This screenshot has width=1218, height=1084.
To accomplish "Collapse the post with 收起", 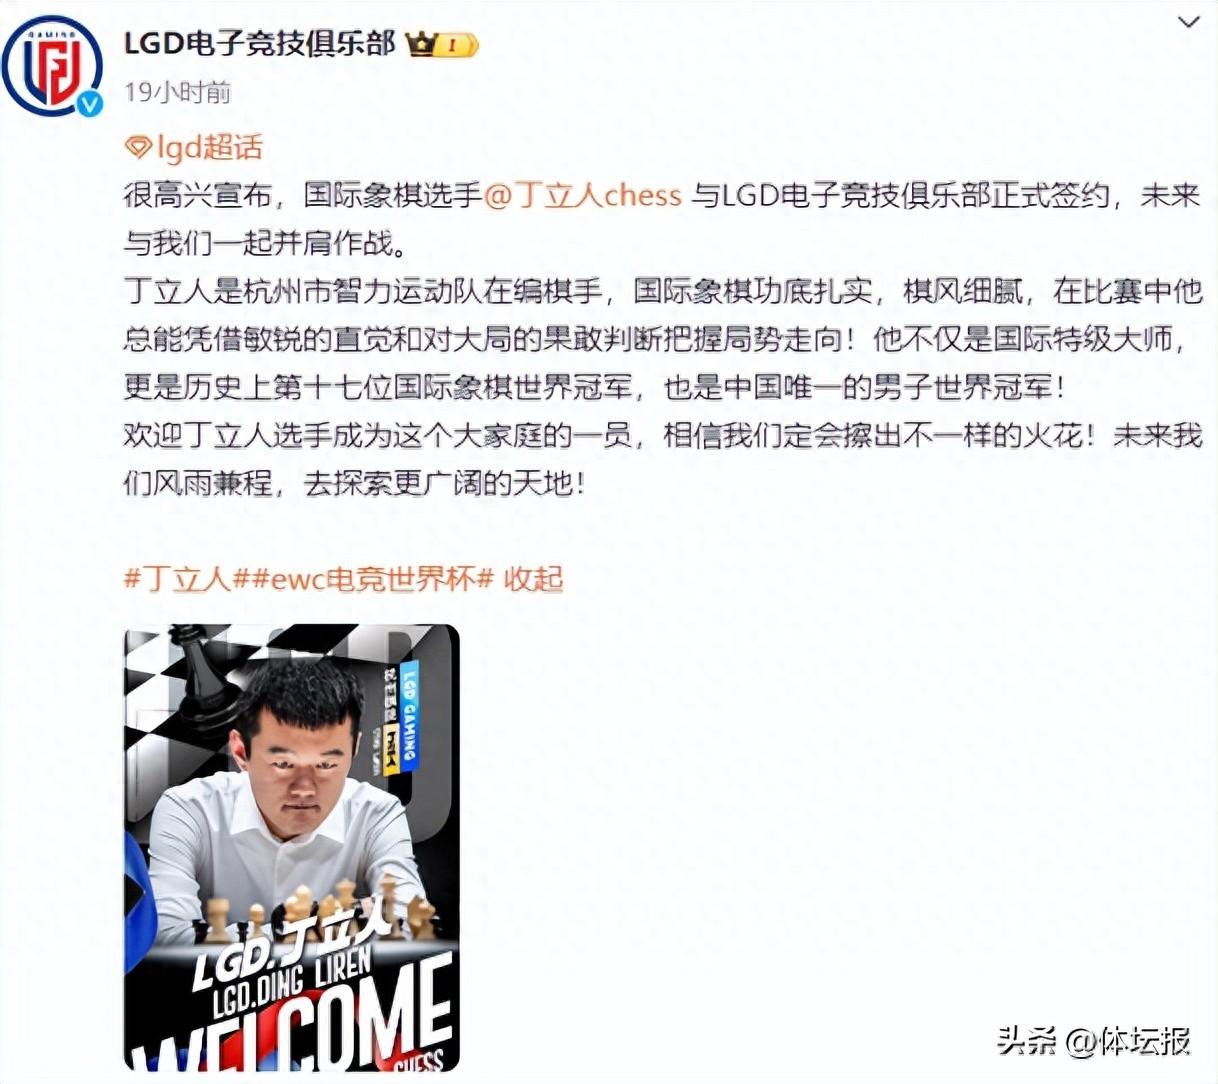I will [533, 578].
